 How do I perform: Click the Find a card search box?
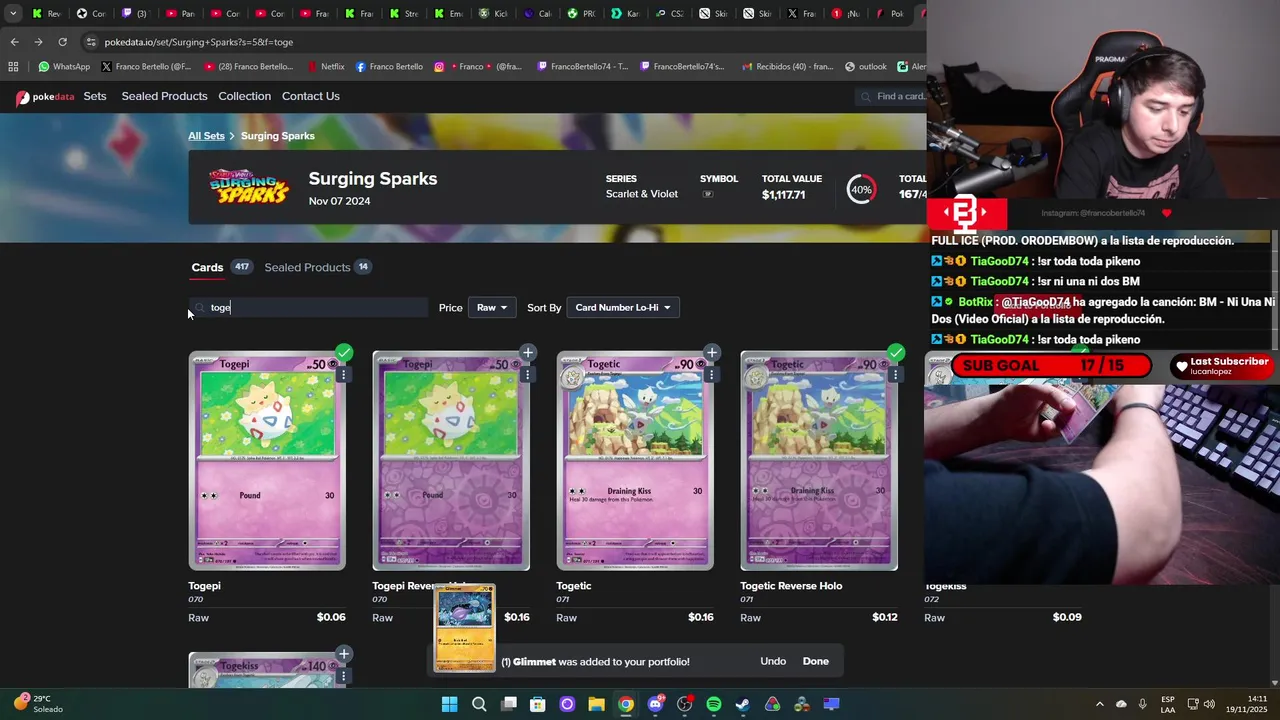pyautogui.click(x=892, y=96)
